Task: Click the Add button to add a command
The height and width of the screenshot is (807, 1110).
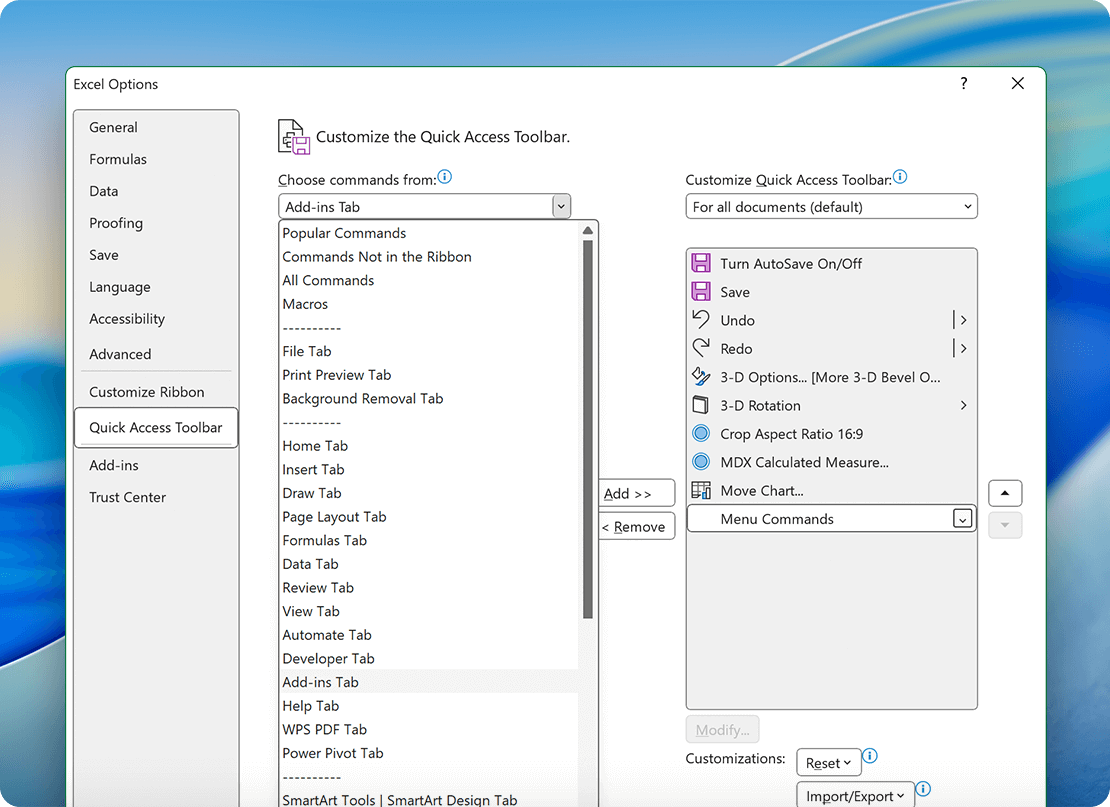Action: point(636,492)
